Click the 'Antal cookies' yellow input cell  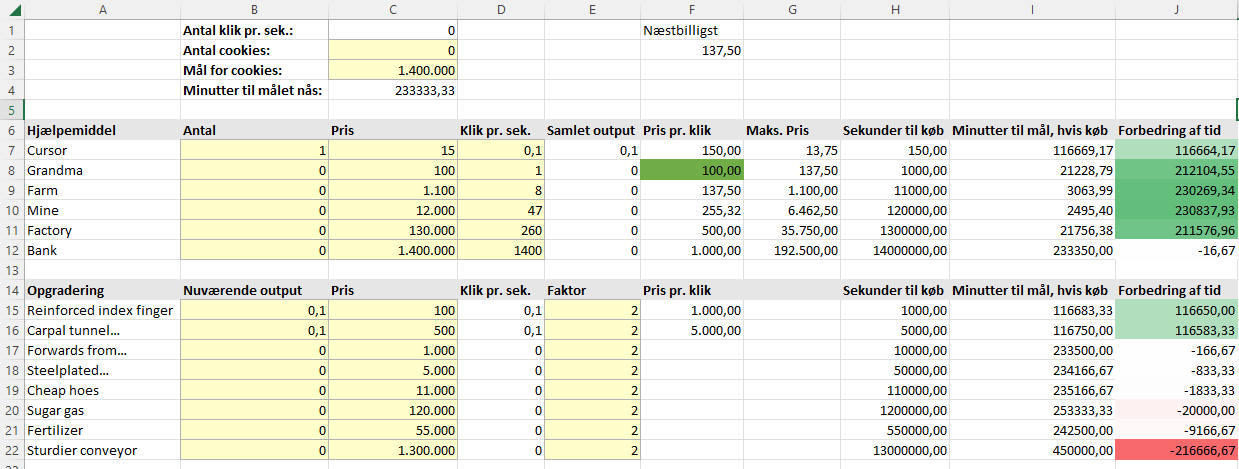[392, 50]
